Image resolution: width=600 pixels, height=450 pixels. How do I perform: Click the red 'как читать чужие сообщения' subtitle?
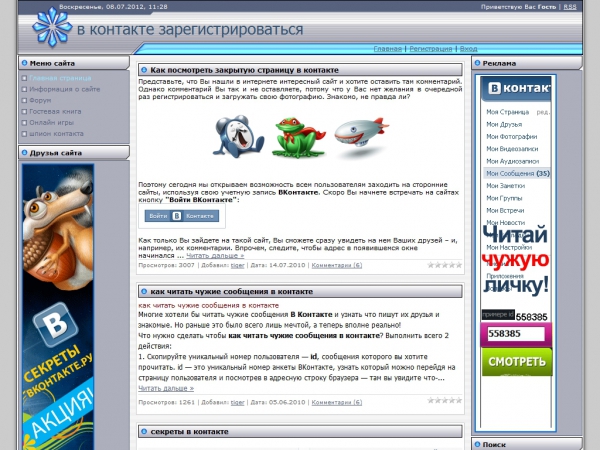(209, 305)
